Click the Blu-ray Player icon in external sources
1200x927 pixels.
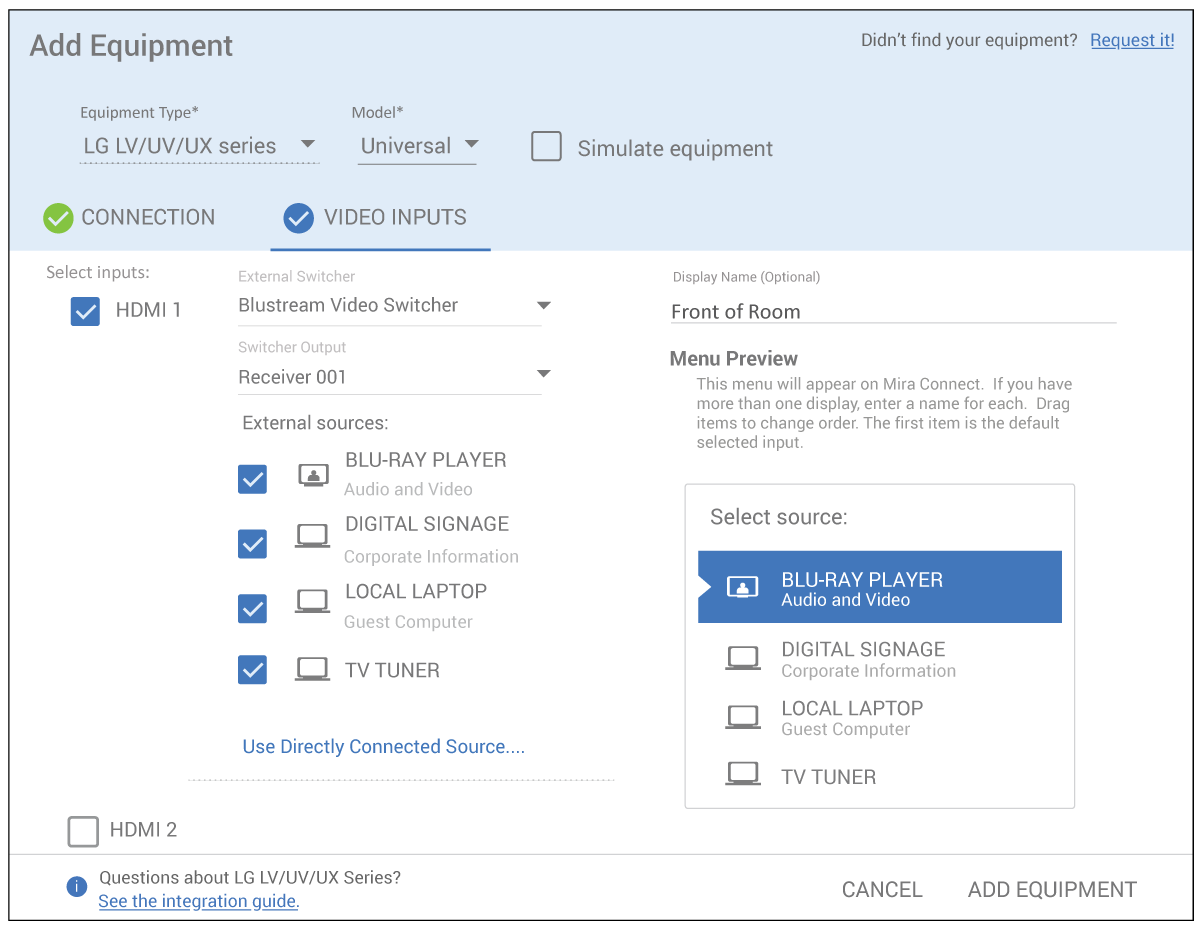coord(313,476)
